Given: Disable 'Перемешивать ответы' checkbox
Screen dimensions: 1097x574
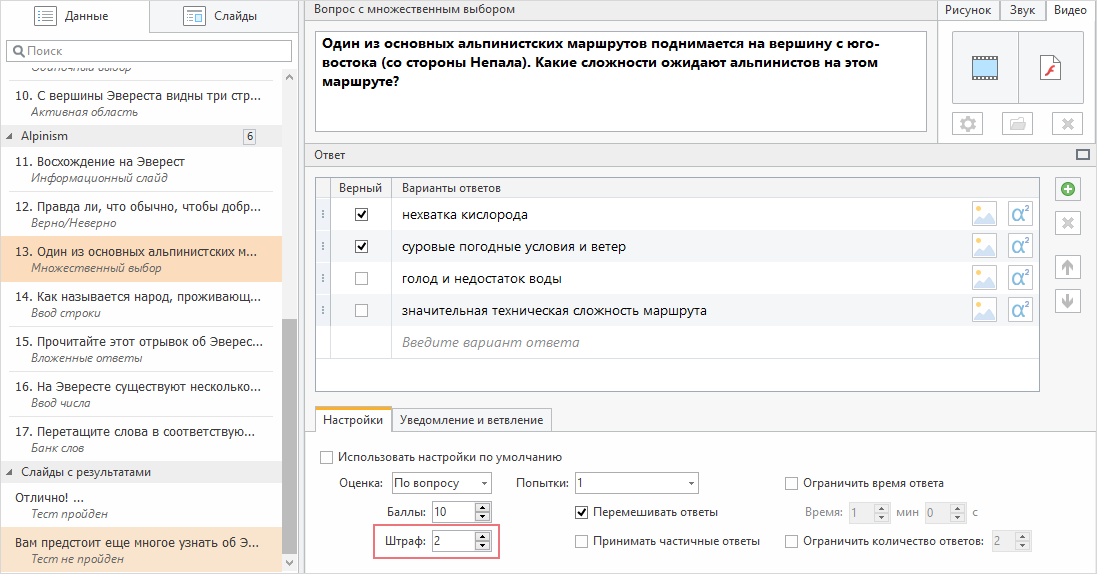Looking at the screenshot, I should coord(581,512).
